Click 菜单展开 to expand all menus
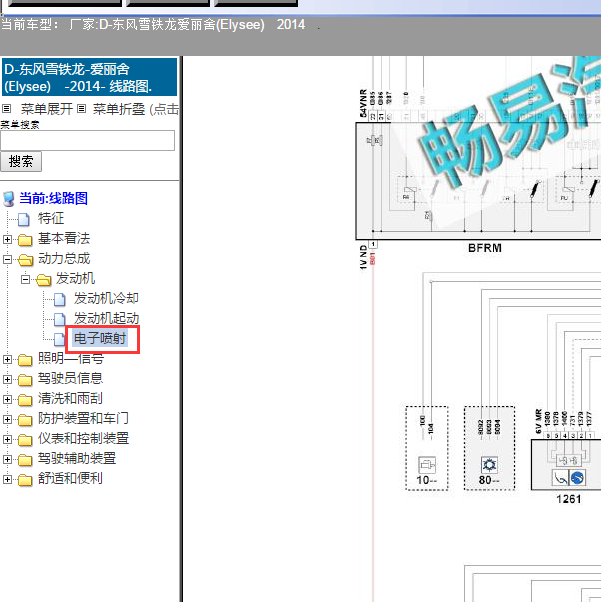Image resolution: width=601 pixels, height=602 pixels. [x=47, y=109]
